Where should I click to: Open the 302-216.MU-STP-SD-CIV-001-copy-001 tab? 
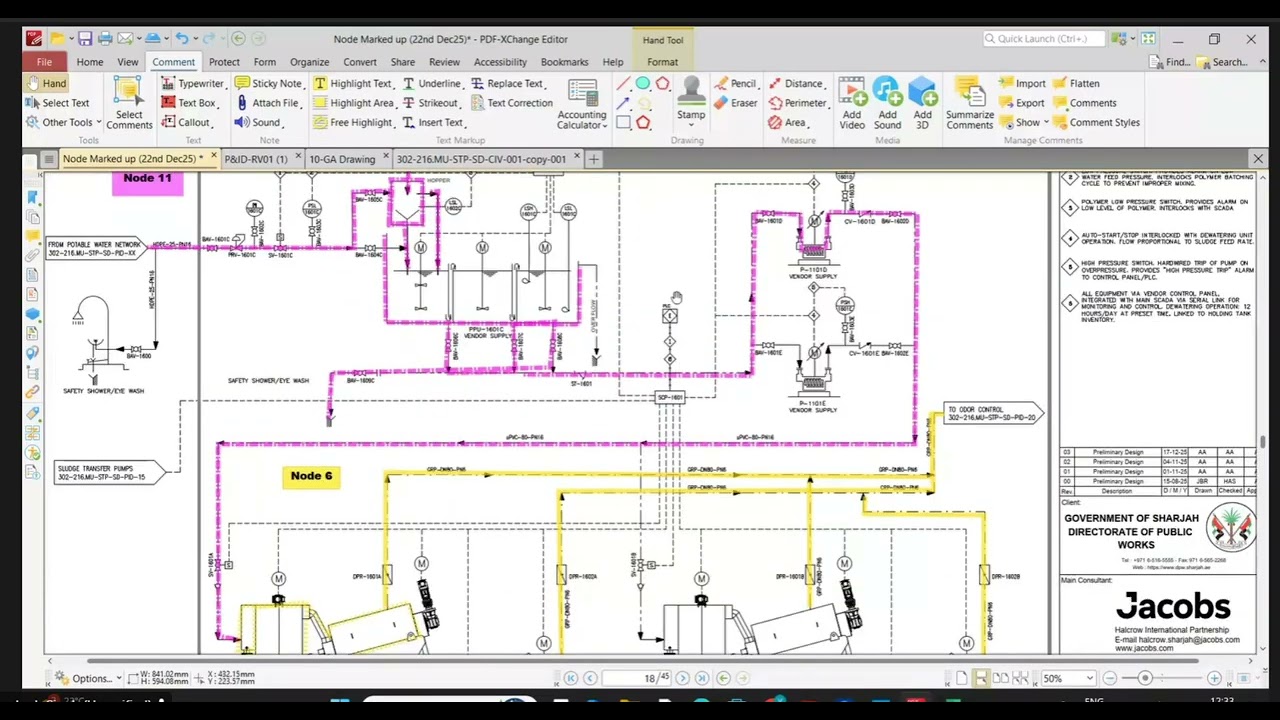point(481,159)
